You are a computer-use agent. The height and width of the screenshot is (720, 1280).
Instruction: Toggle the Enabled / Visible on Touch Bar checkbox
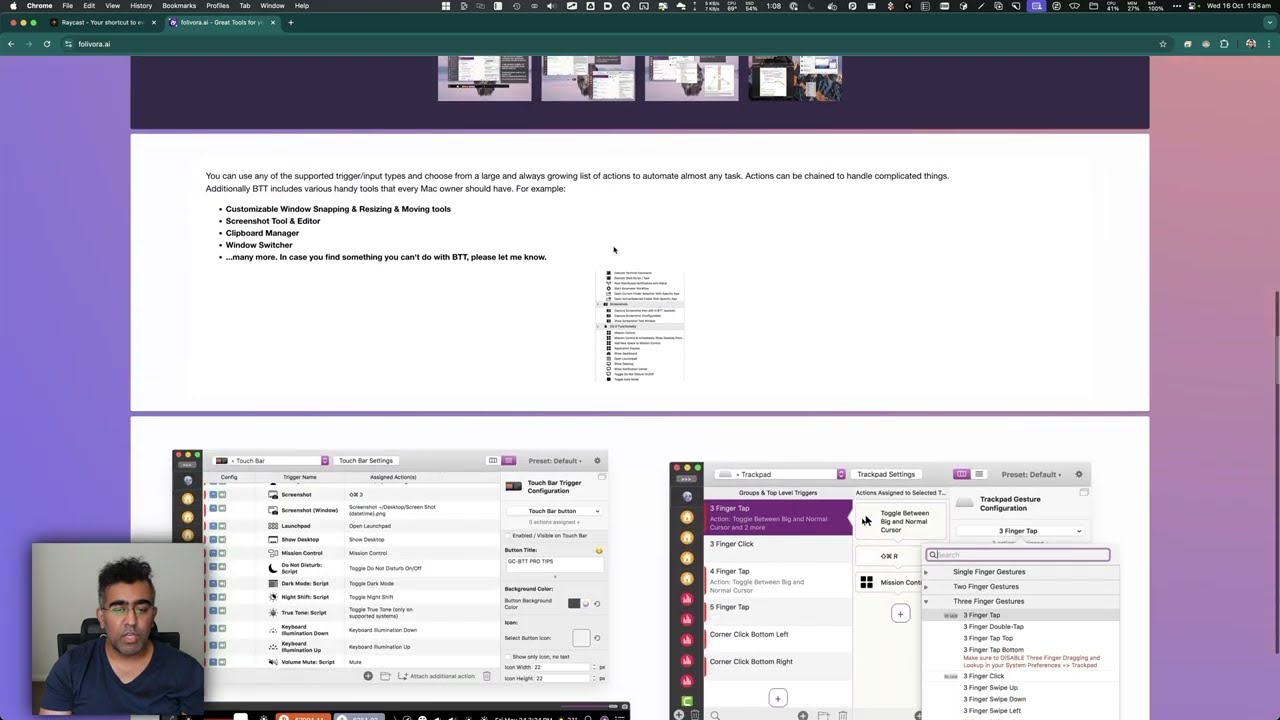point(508,536)
